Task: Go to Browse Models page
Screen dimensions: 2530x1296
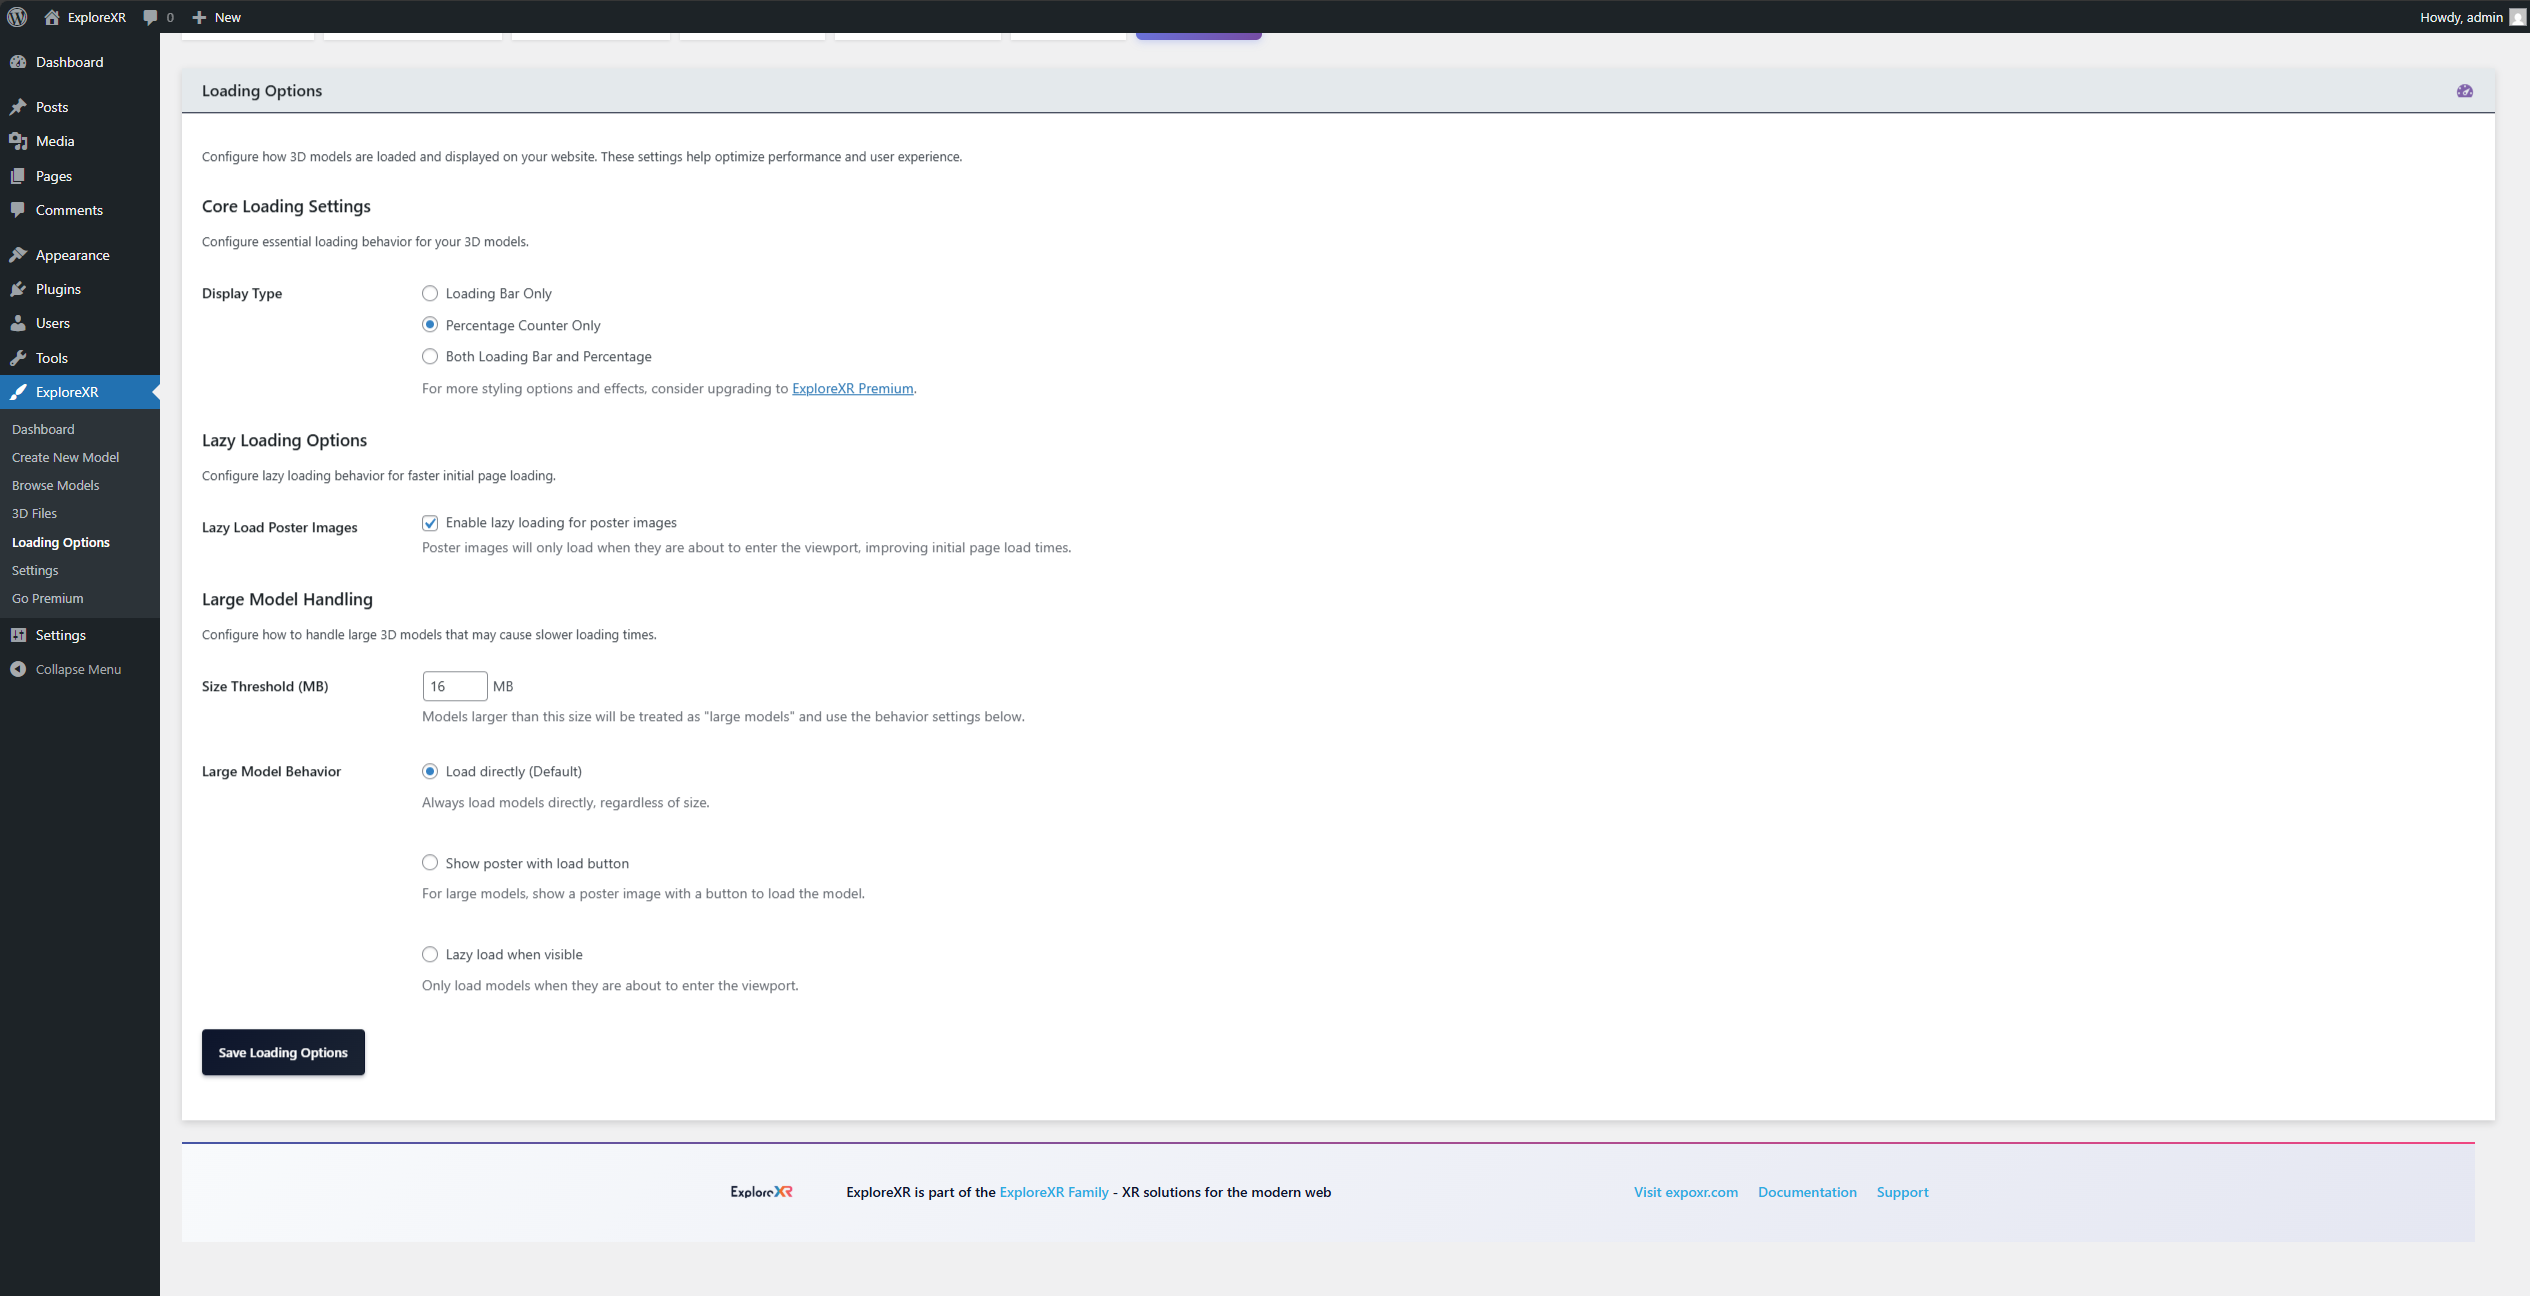Action: click(55, 485)
